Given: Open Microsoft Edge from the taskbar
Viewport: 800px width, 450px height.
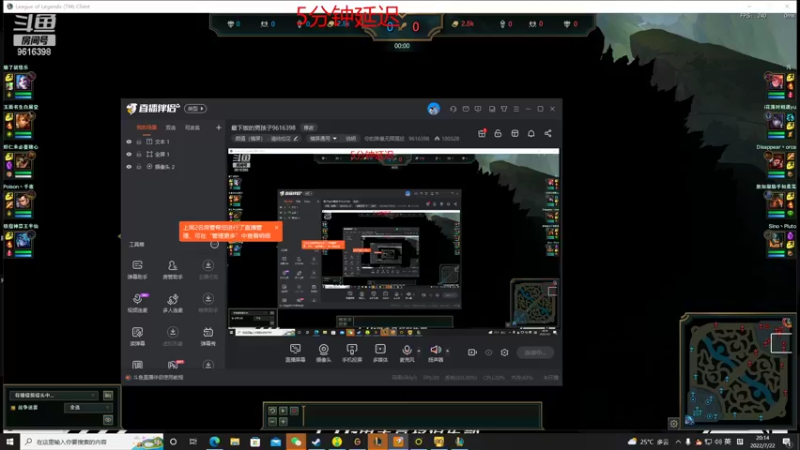Looking at the screenshot, I should (x=214, y=442).
